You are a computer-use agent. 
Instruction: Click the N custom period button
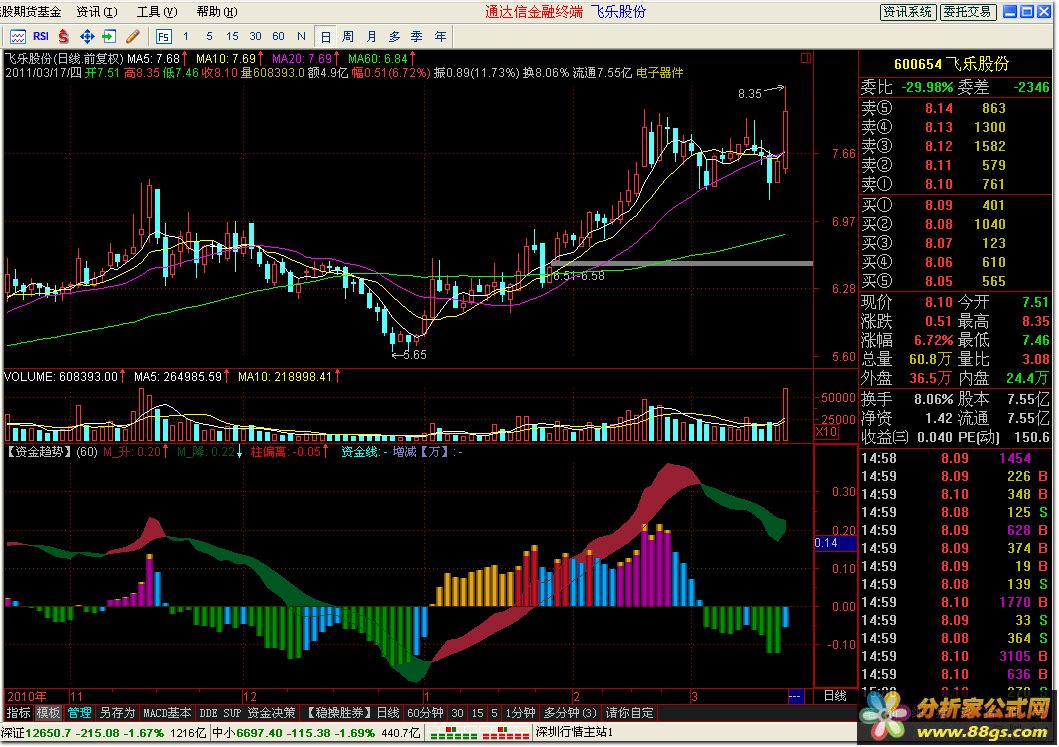301,36
